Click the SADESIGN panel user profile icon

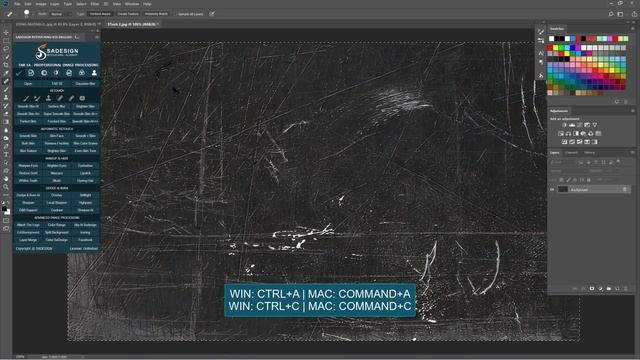click(94, 73)
